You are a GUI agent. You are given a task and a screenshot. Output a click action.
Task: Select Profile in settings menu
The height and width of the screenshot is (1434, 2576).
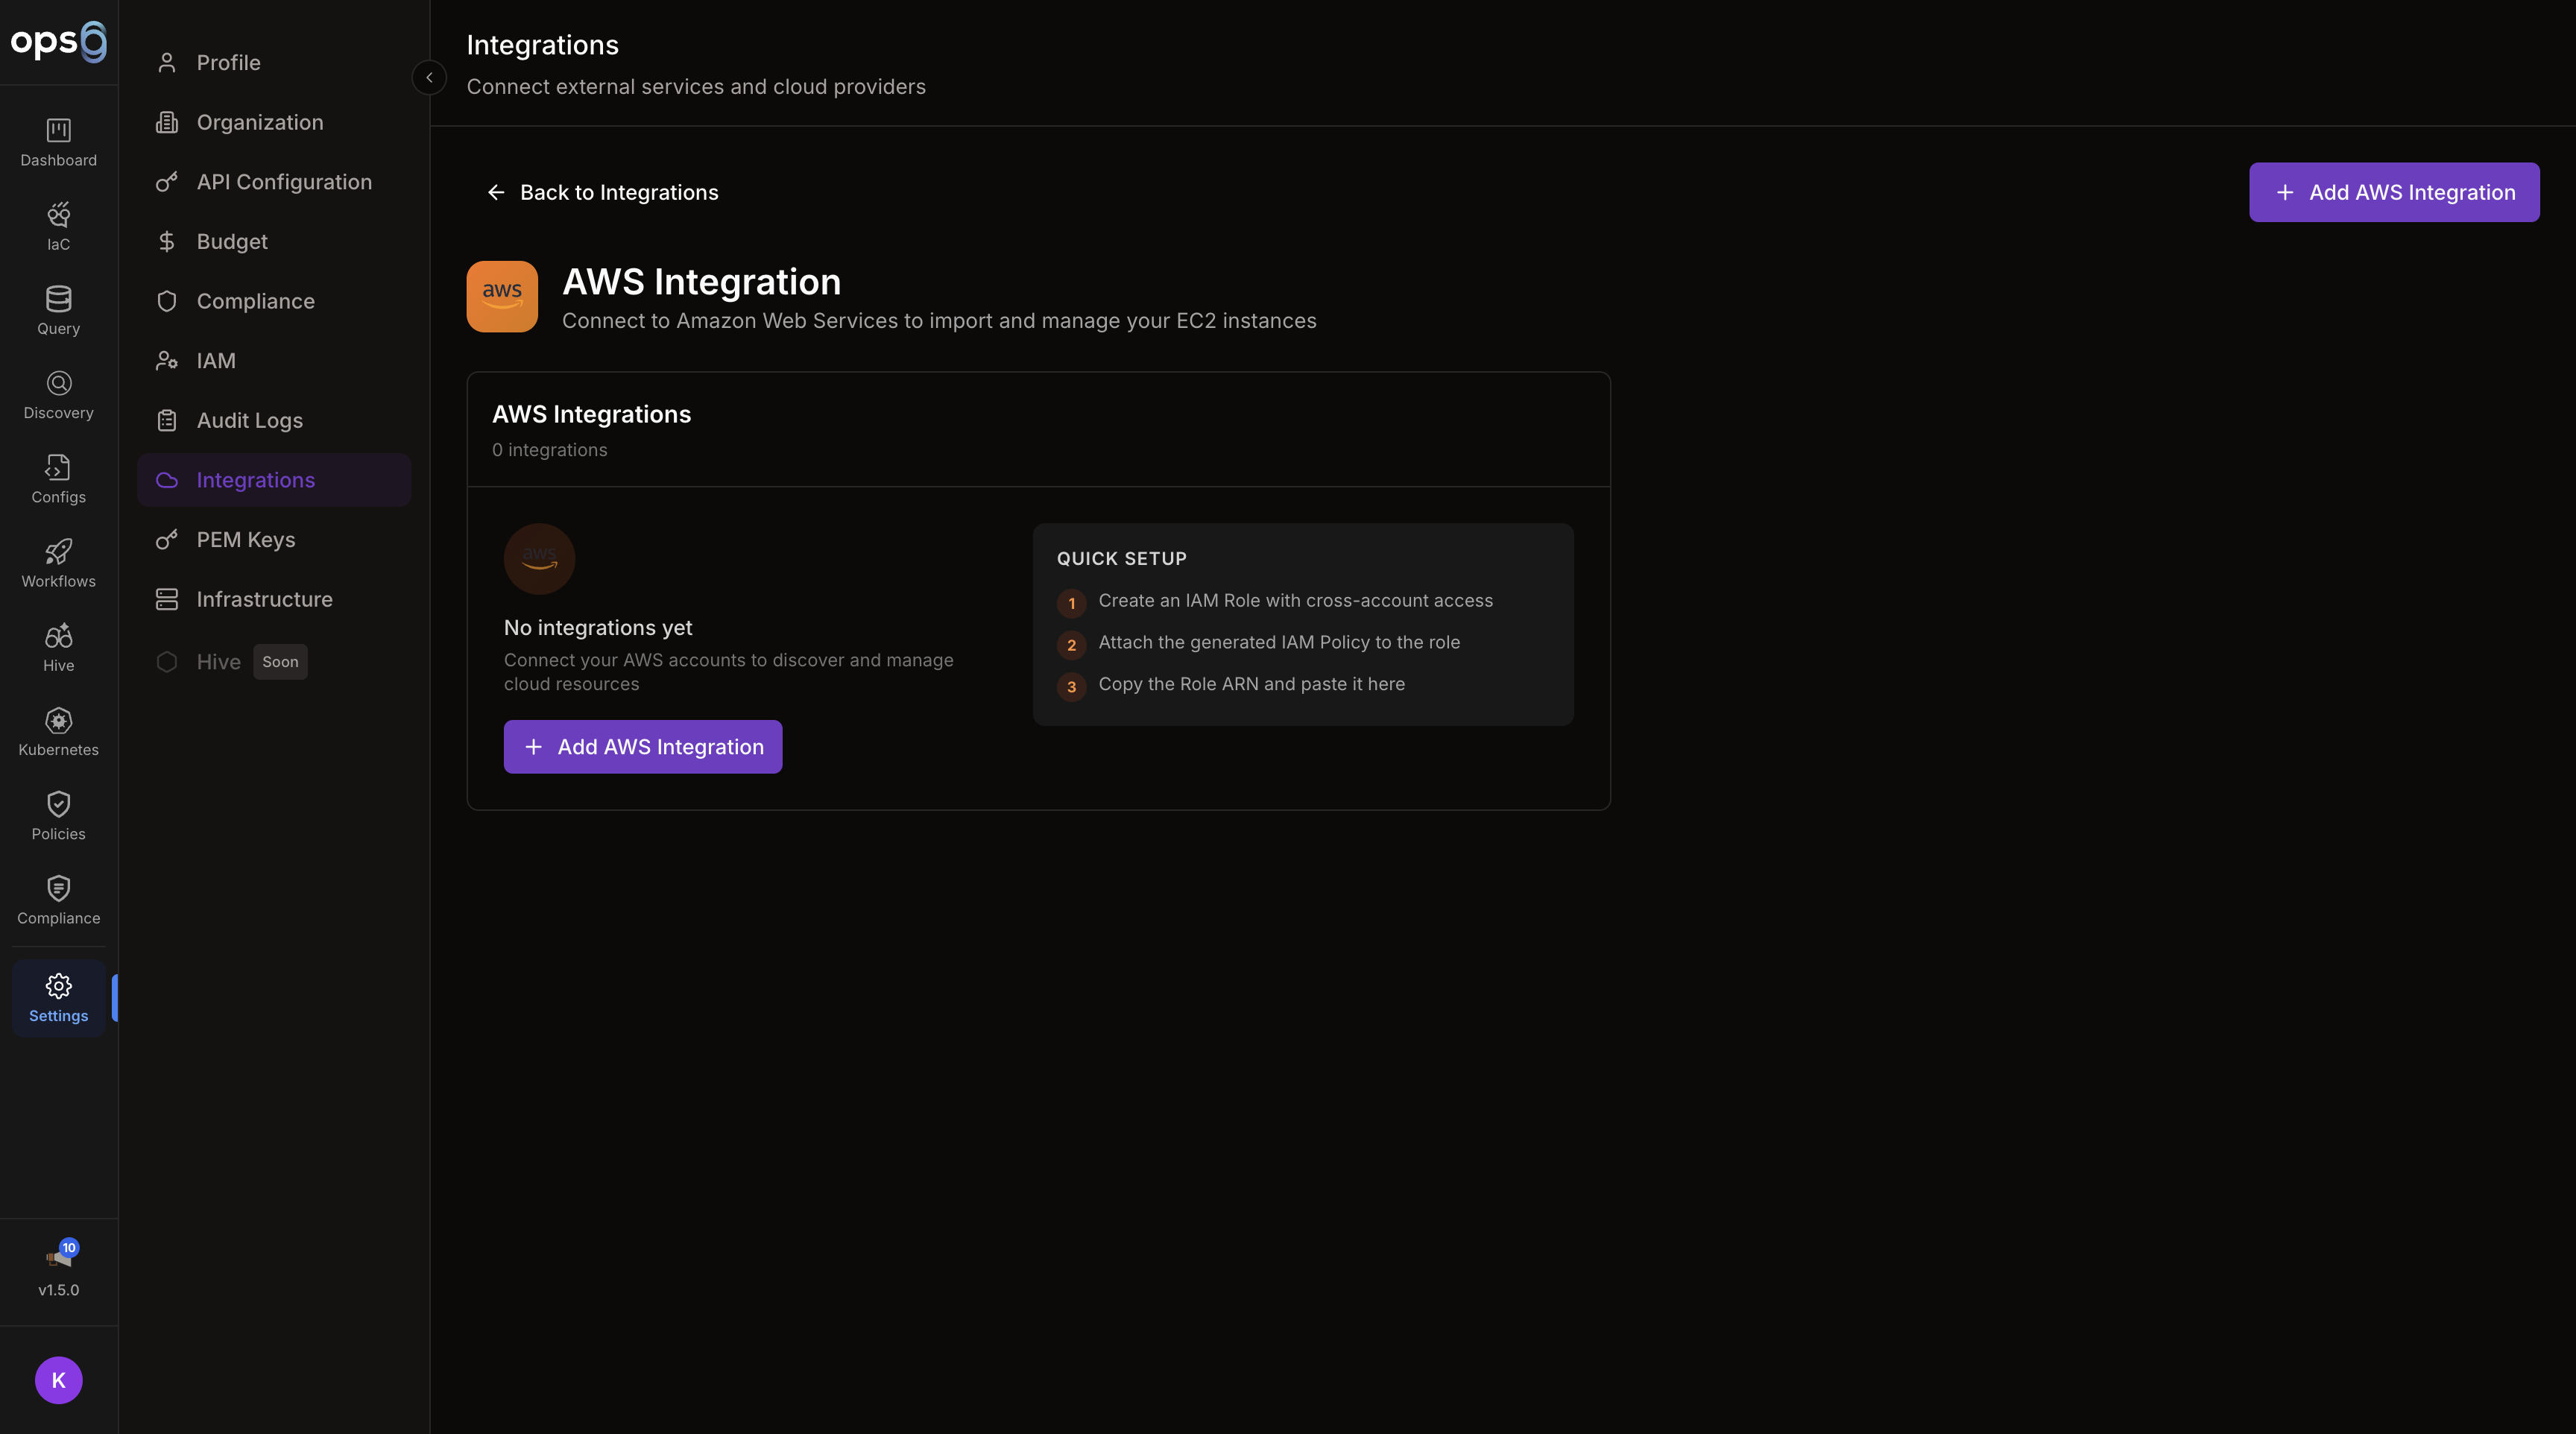(x=228, y=63)
